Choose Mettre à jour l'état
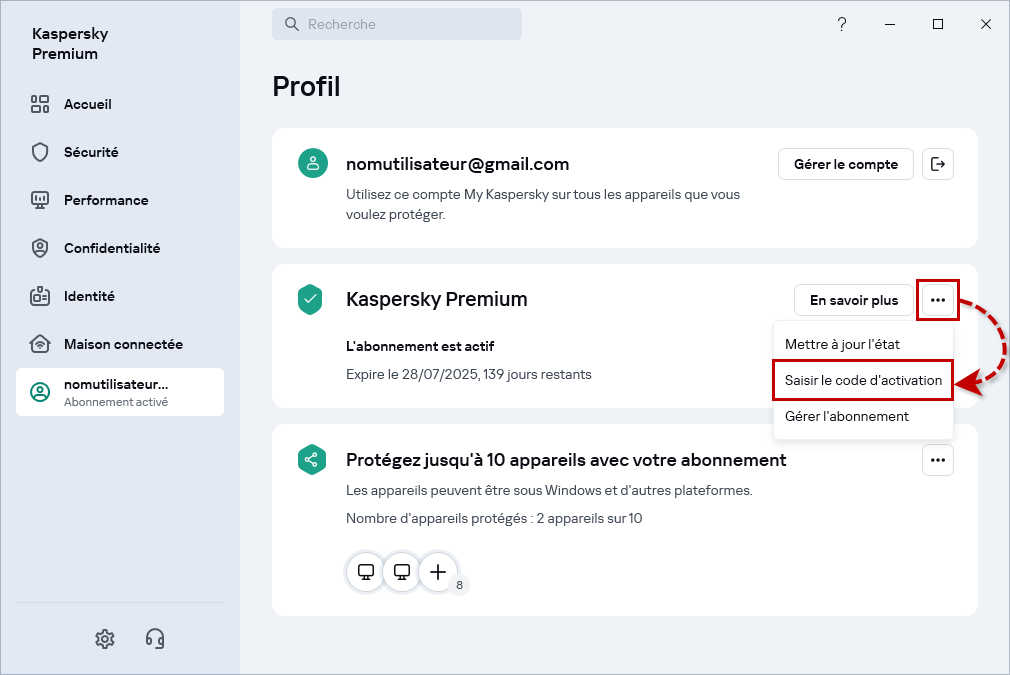1010x675 pixels. (842, 344)
